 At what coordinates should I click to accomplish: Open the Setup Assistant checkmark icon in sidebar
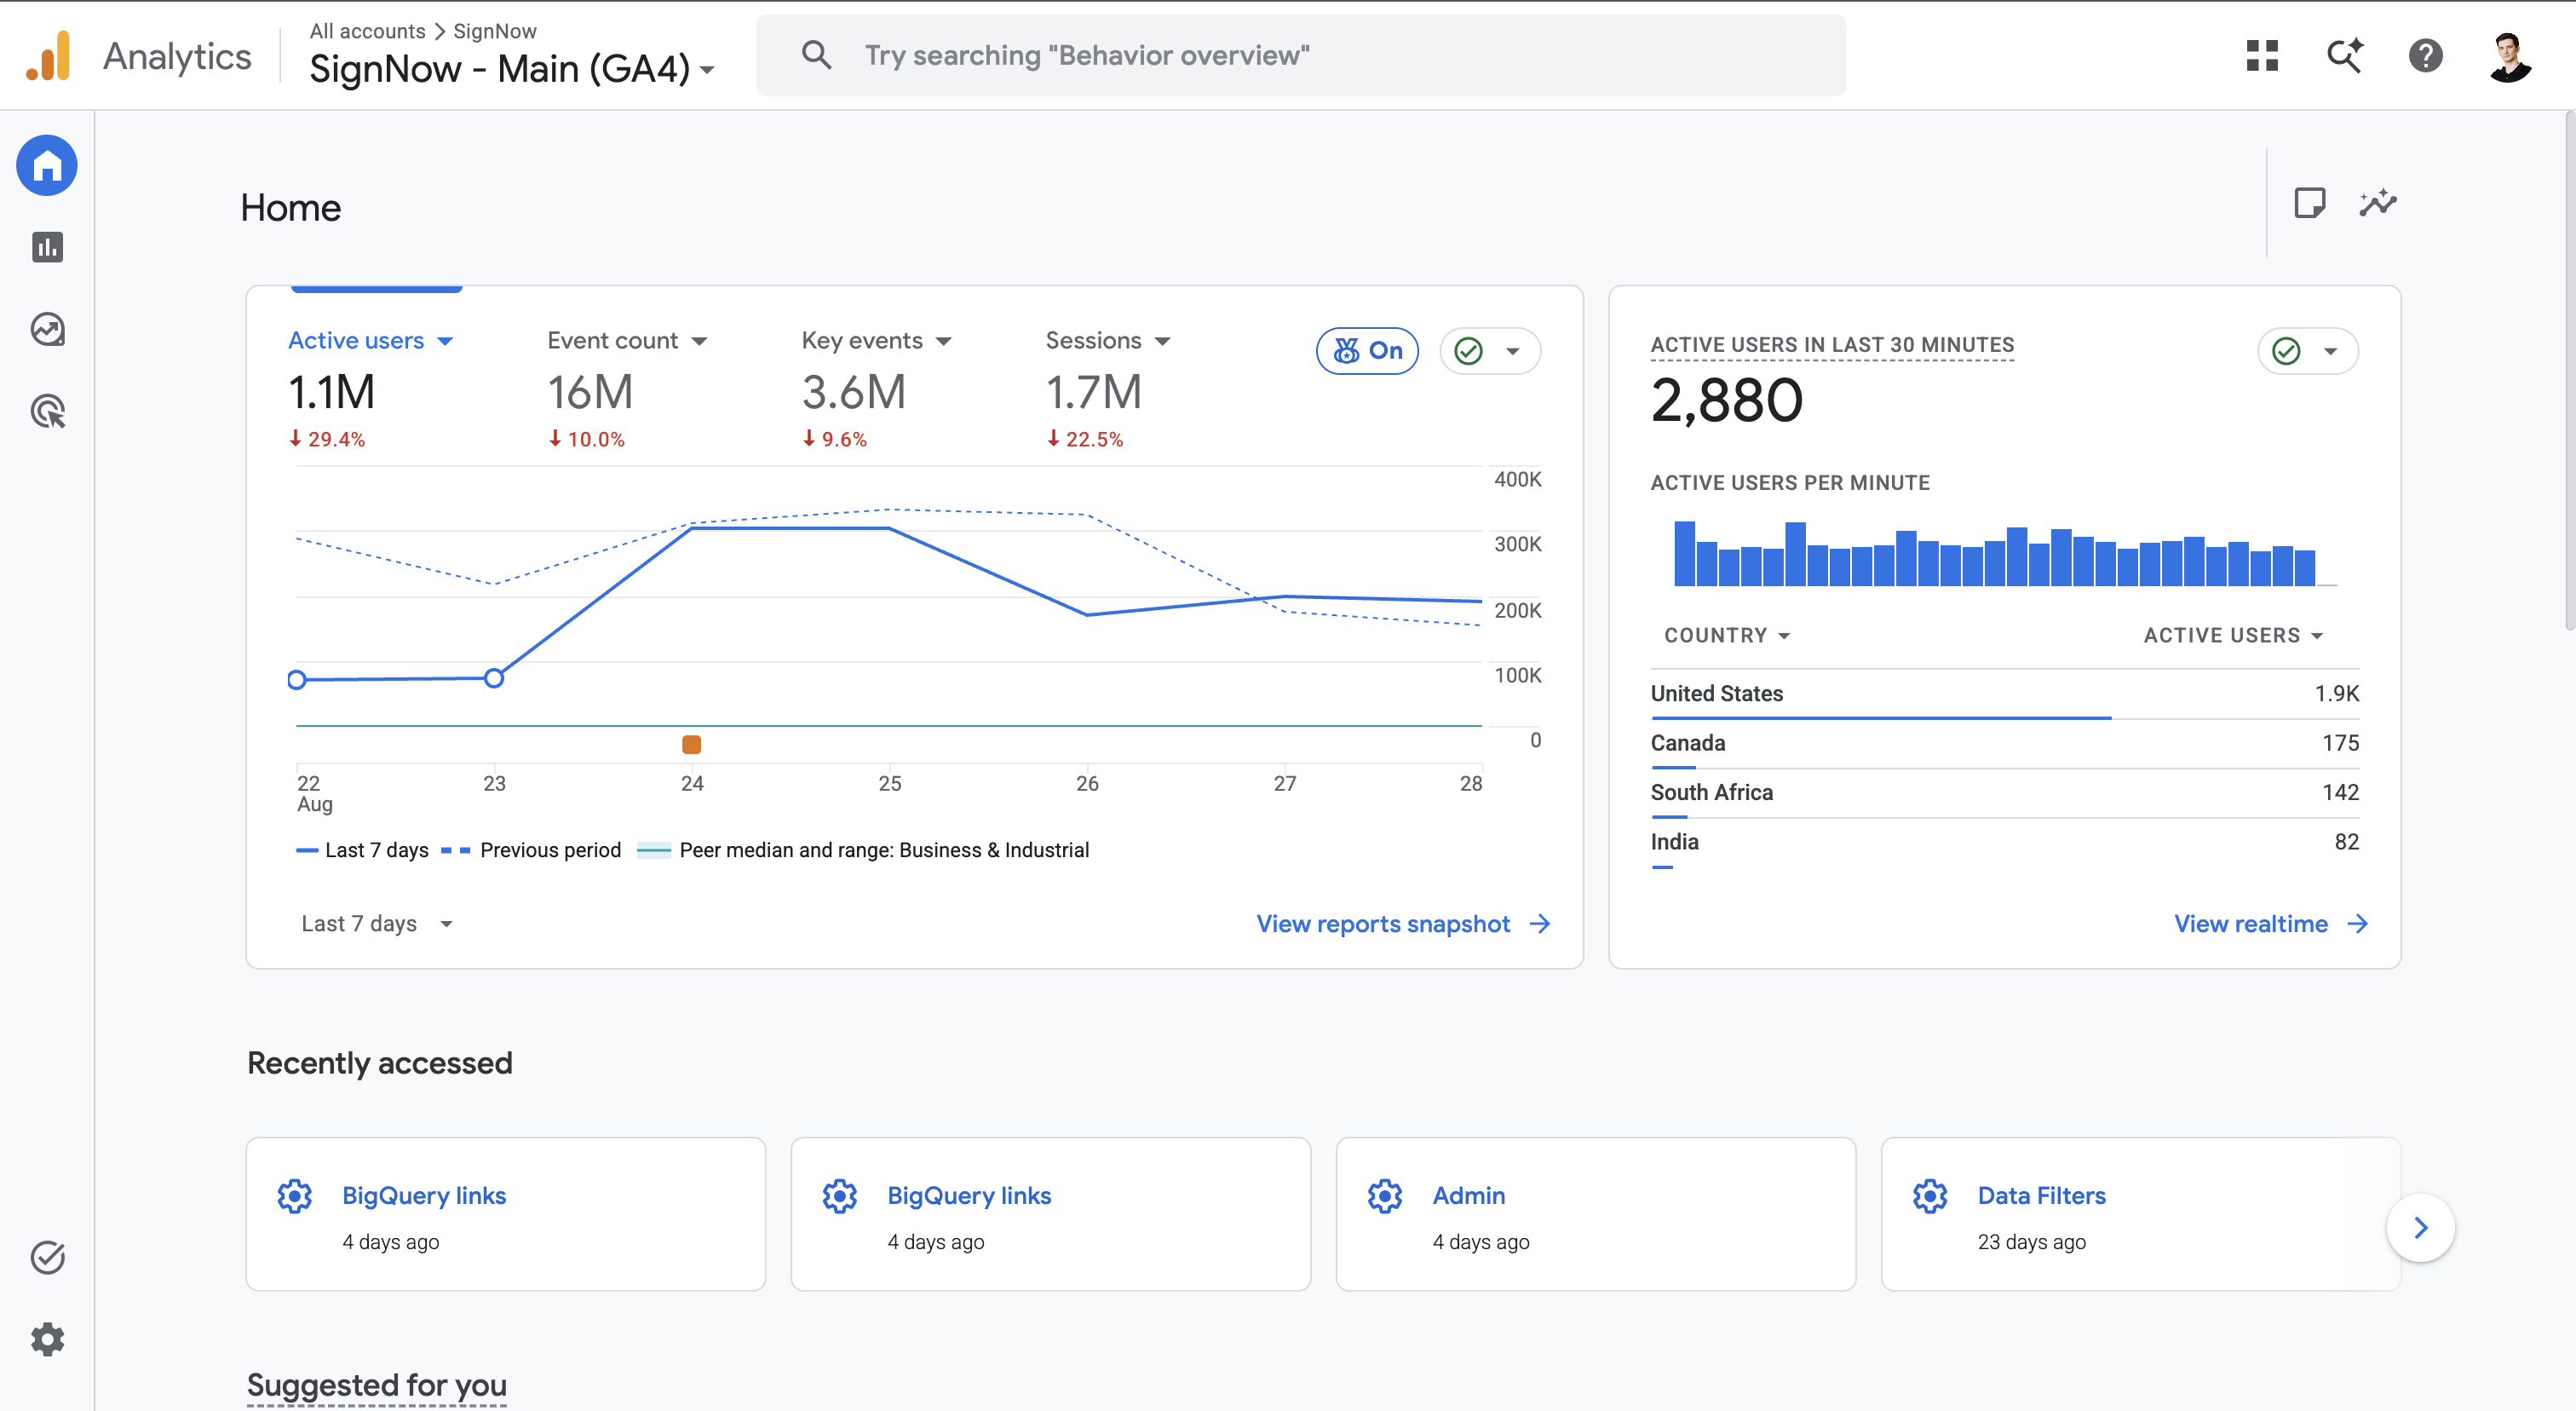47,1257
